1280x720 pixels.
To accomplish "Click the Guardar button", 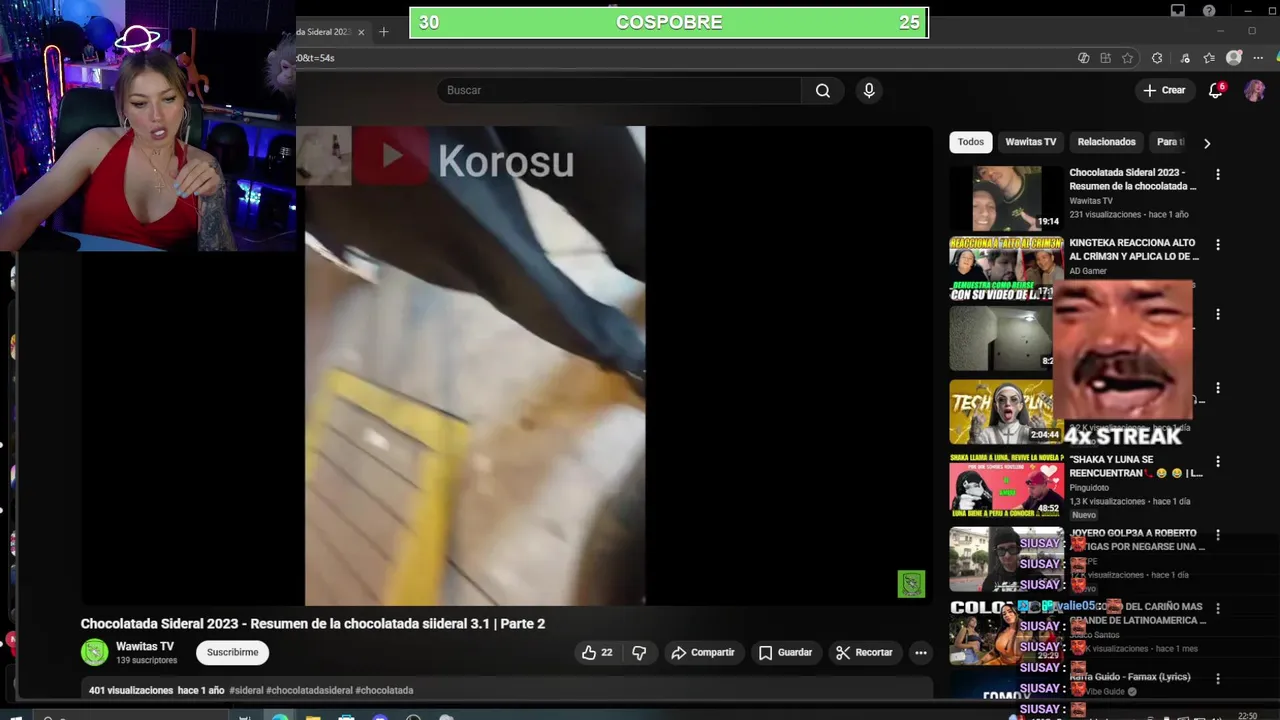I will coord(785,652).
